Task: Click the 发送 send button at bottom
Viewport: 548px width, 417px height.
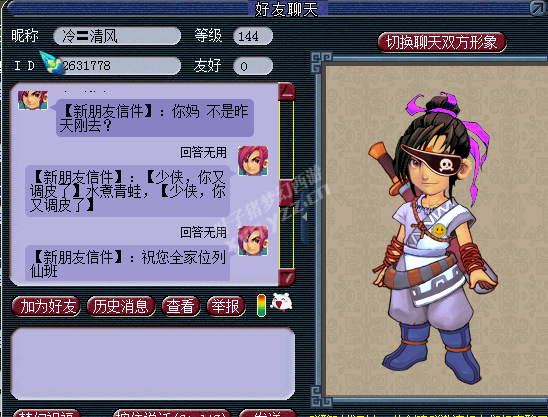Action: coord(268,413)
